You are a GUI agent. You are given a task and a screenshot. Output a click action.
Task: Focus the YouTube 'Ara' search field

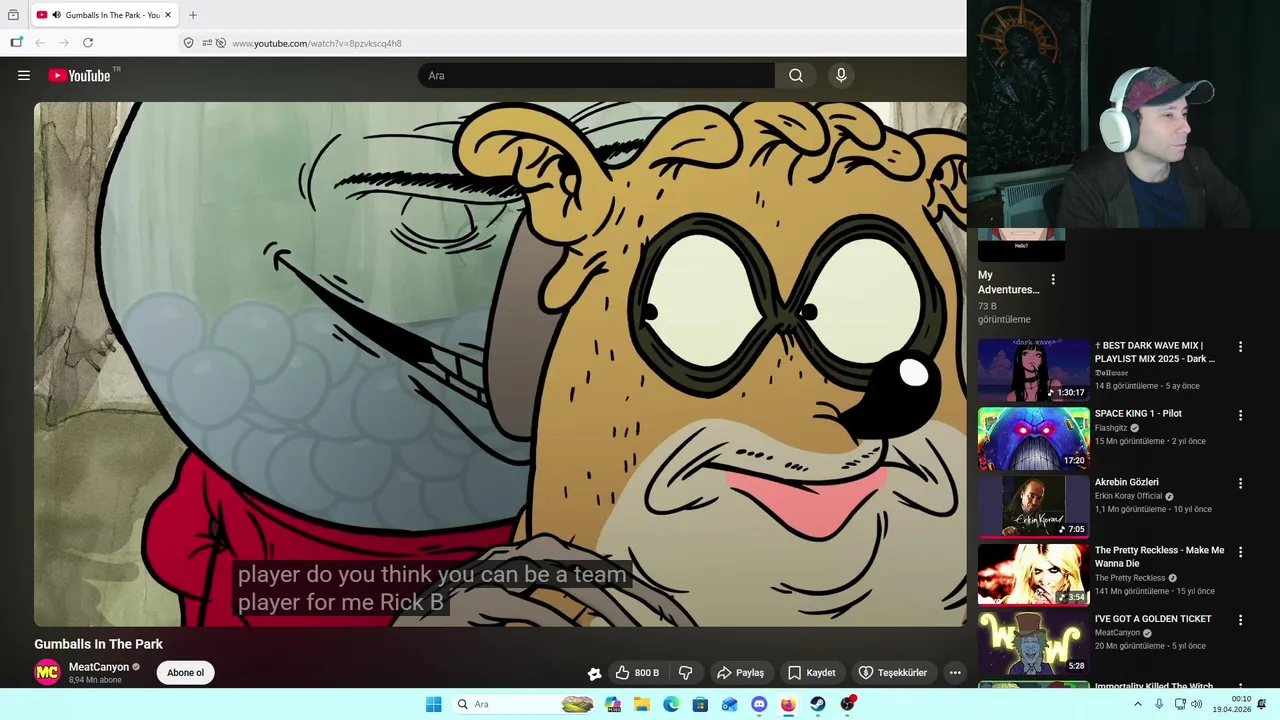coord(596,75)
